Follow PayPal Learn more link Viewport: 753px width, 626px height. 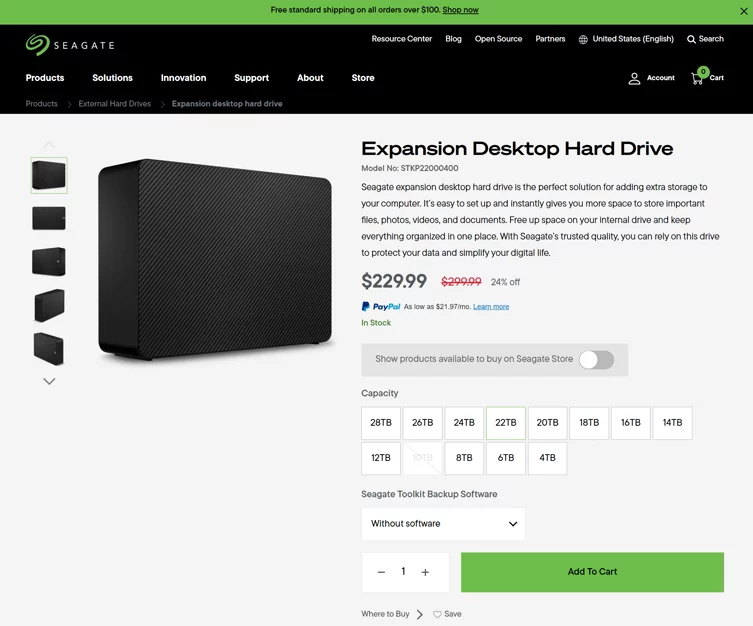click(491, 307)
